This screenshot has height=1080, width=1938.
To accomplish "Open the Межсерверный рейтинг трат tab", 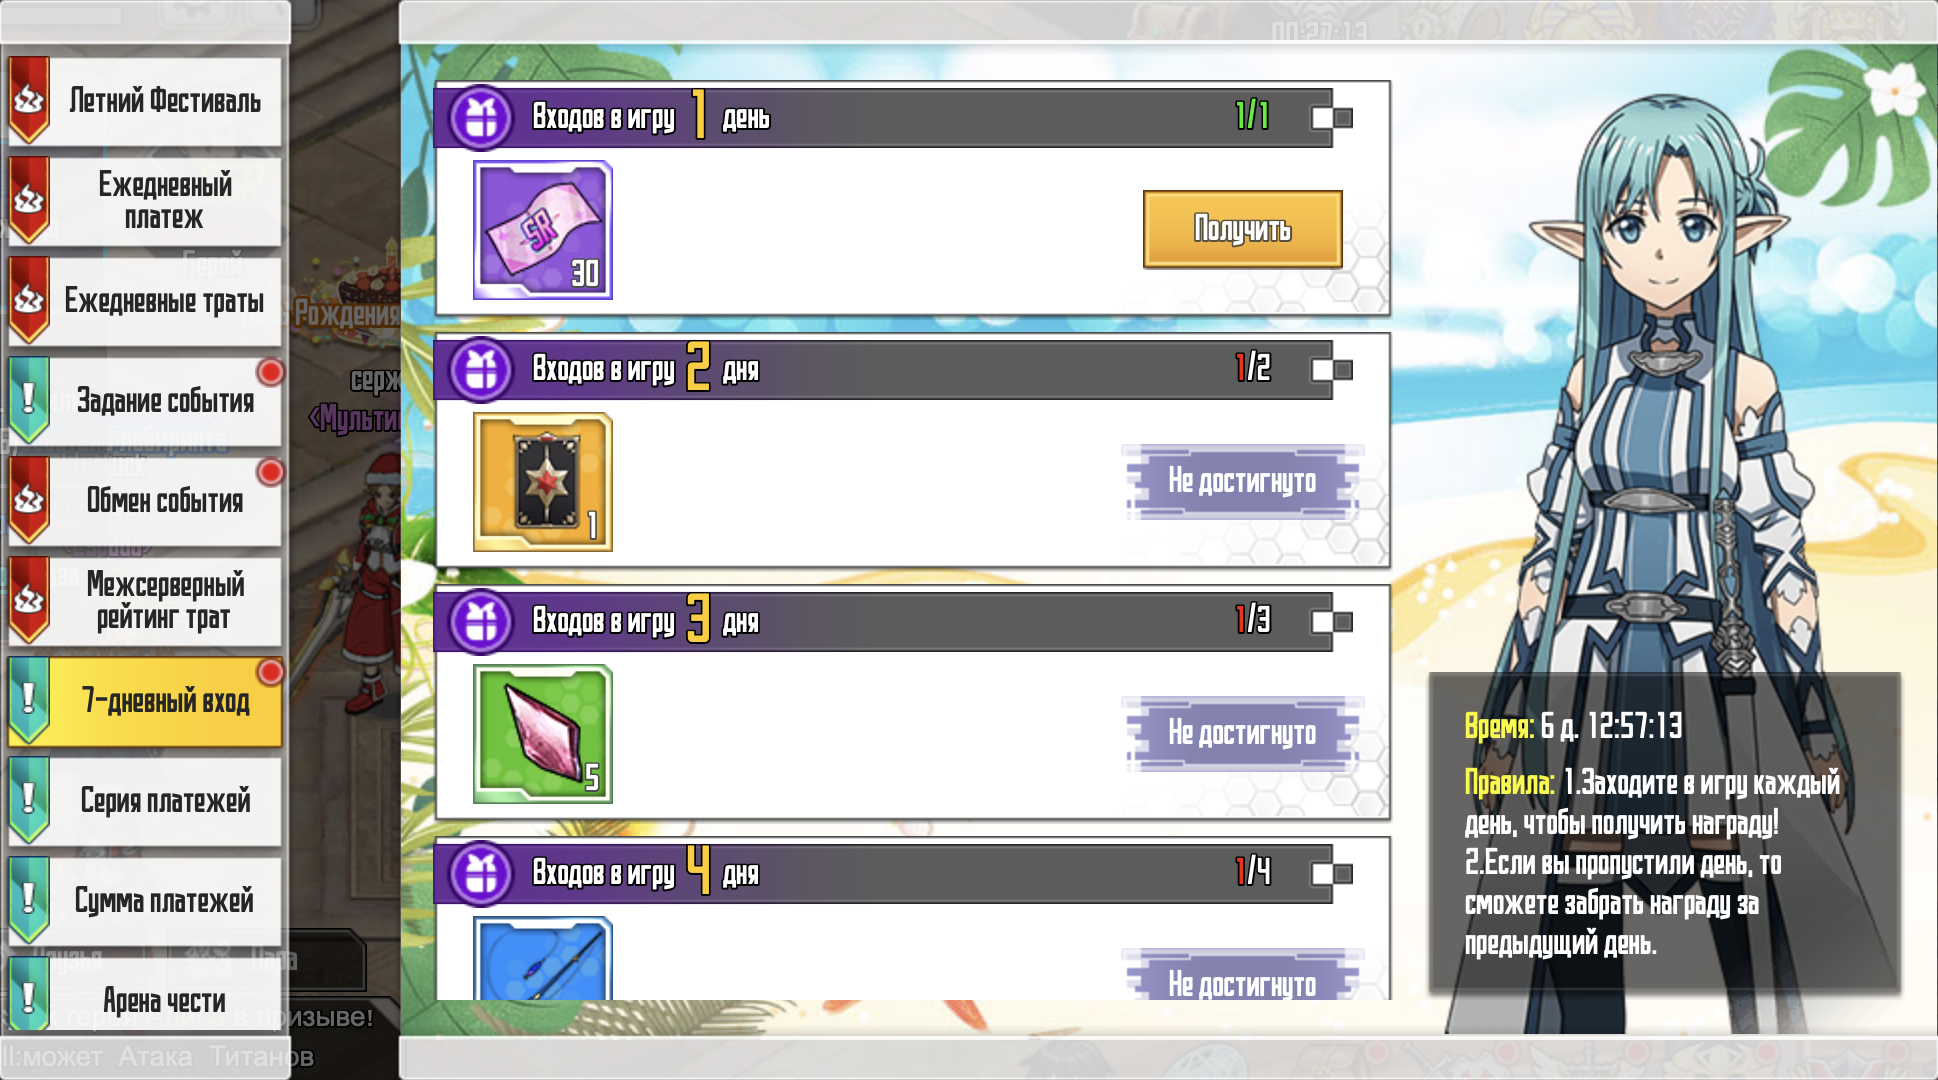I will pyautogui.click(x=145, y=601).
